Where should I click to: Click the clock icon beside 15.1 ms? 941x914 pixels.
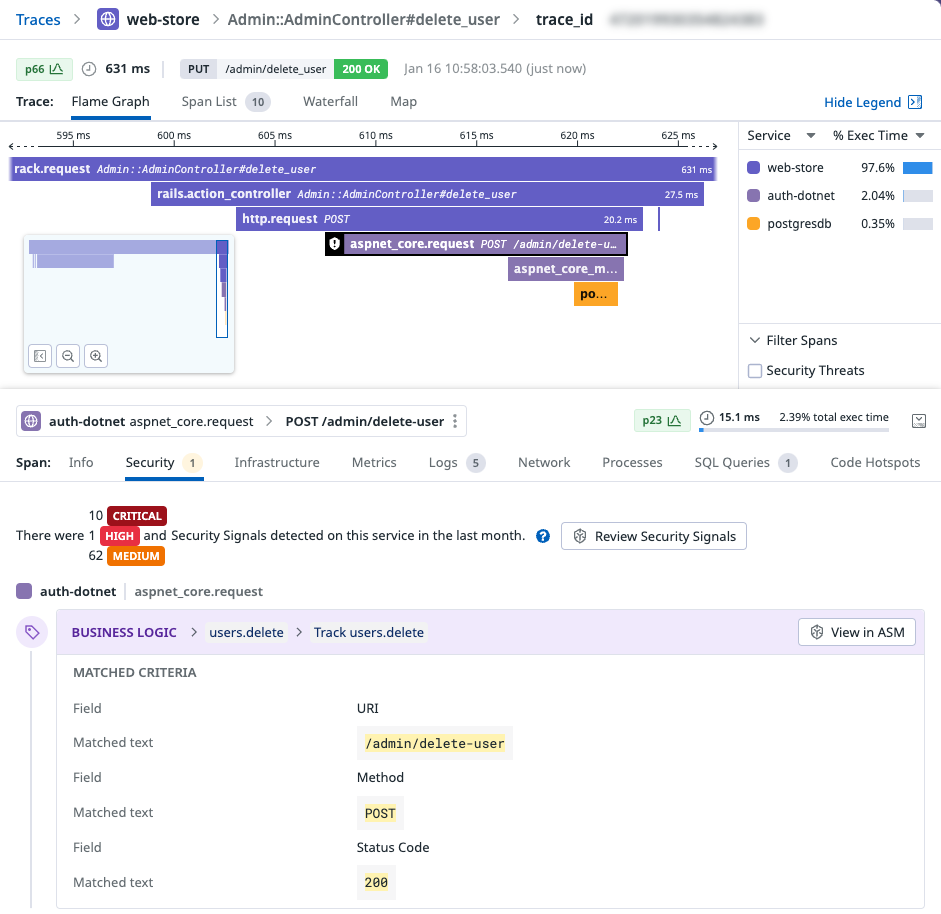pyautogui.click(x=707, y=418)
